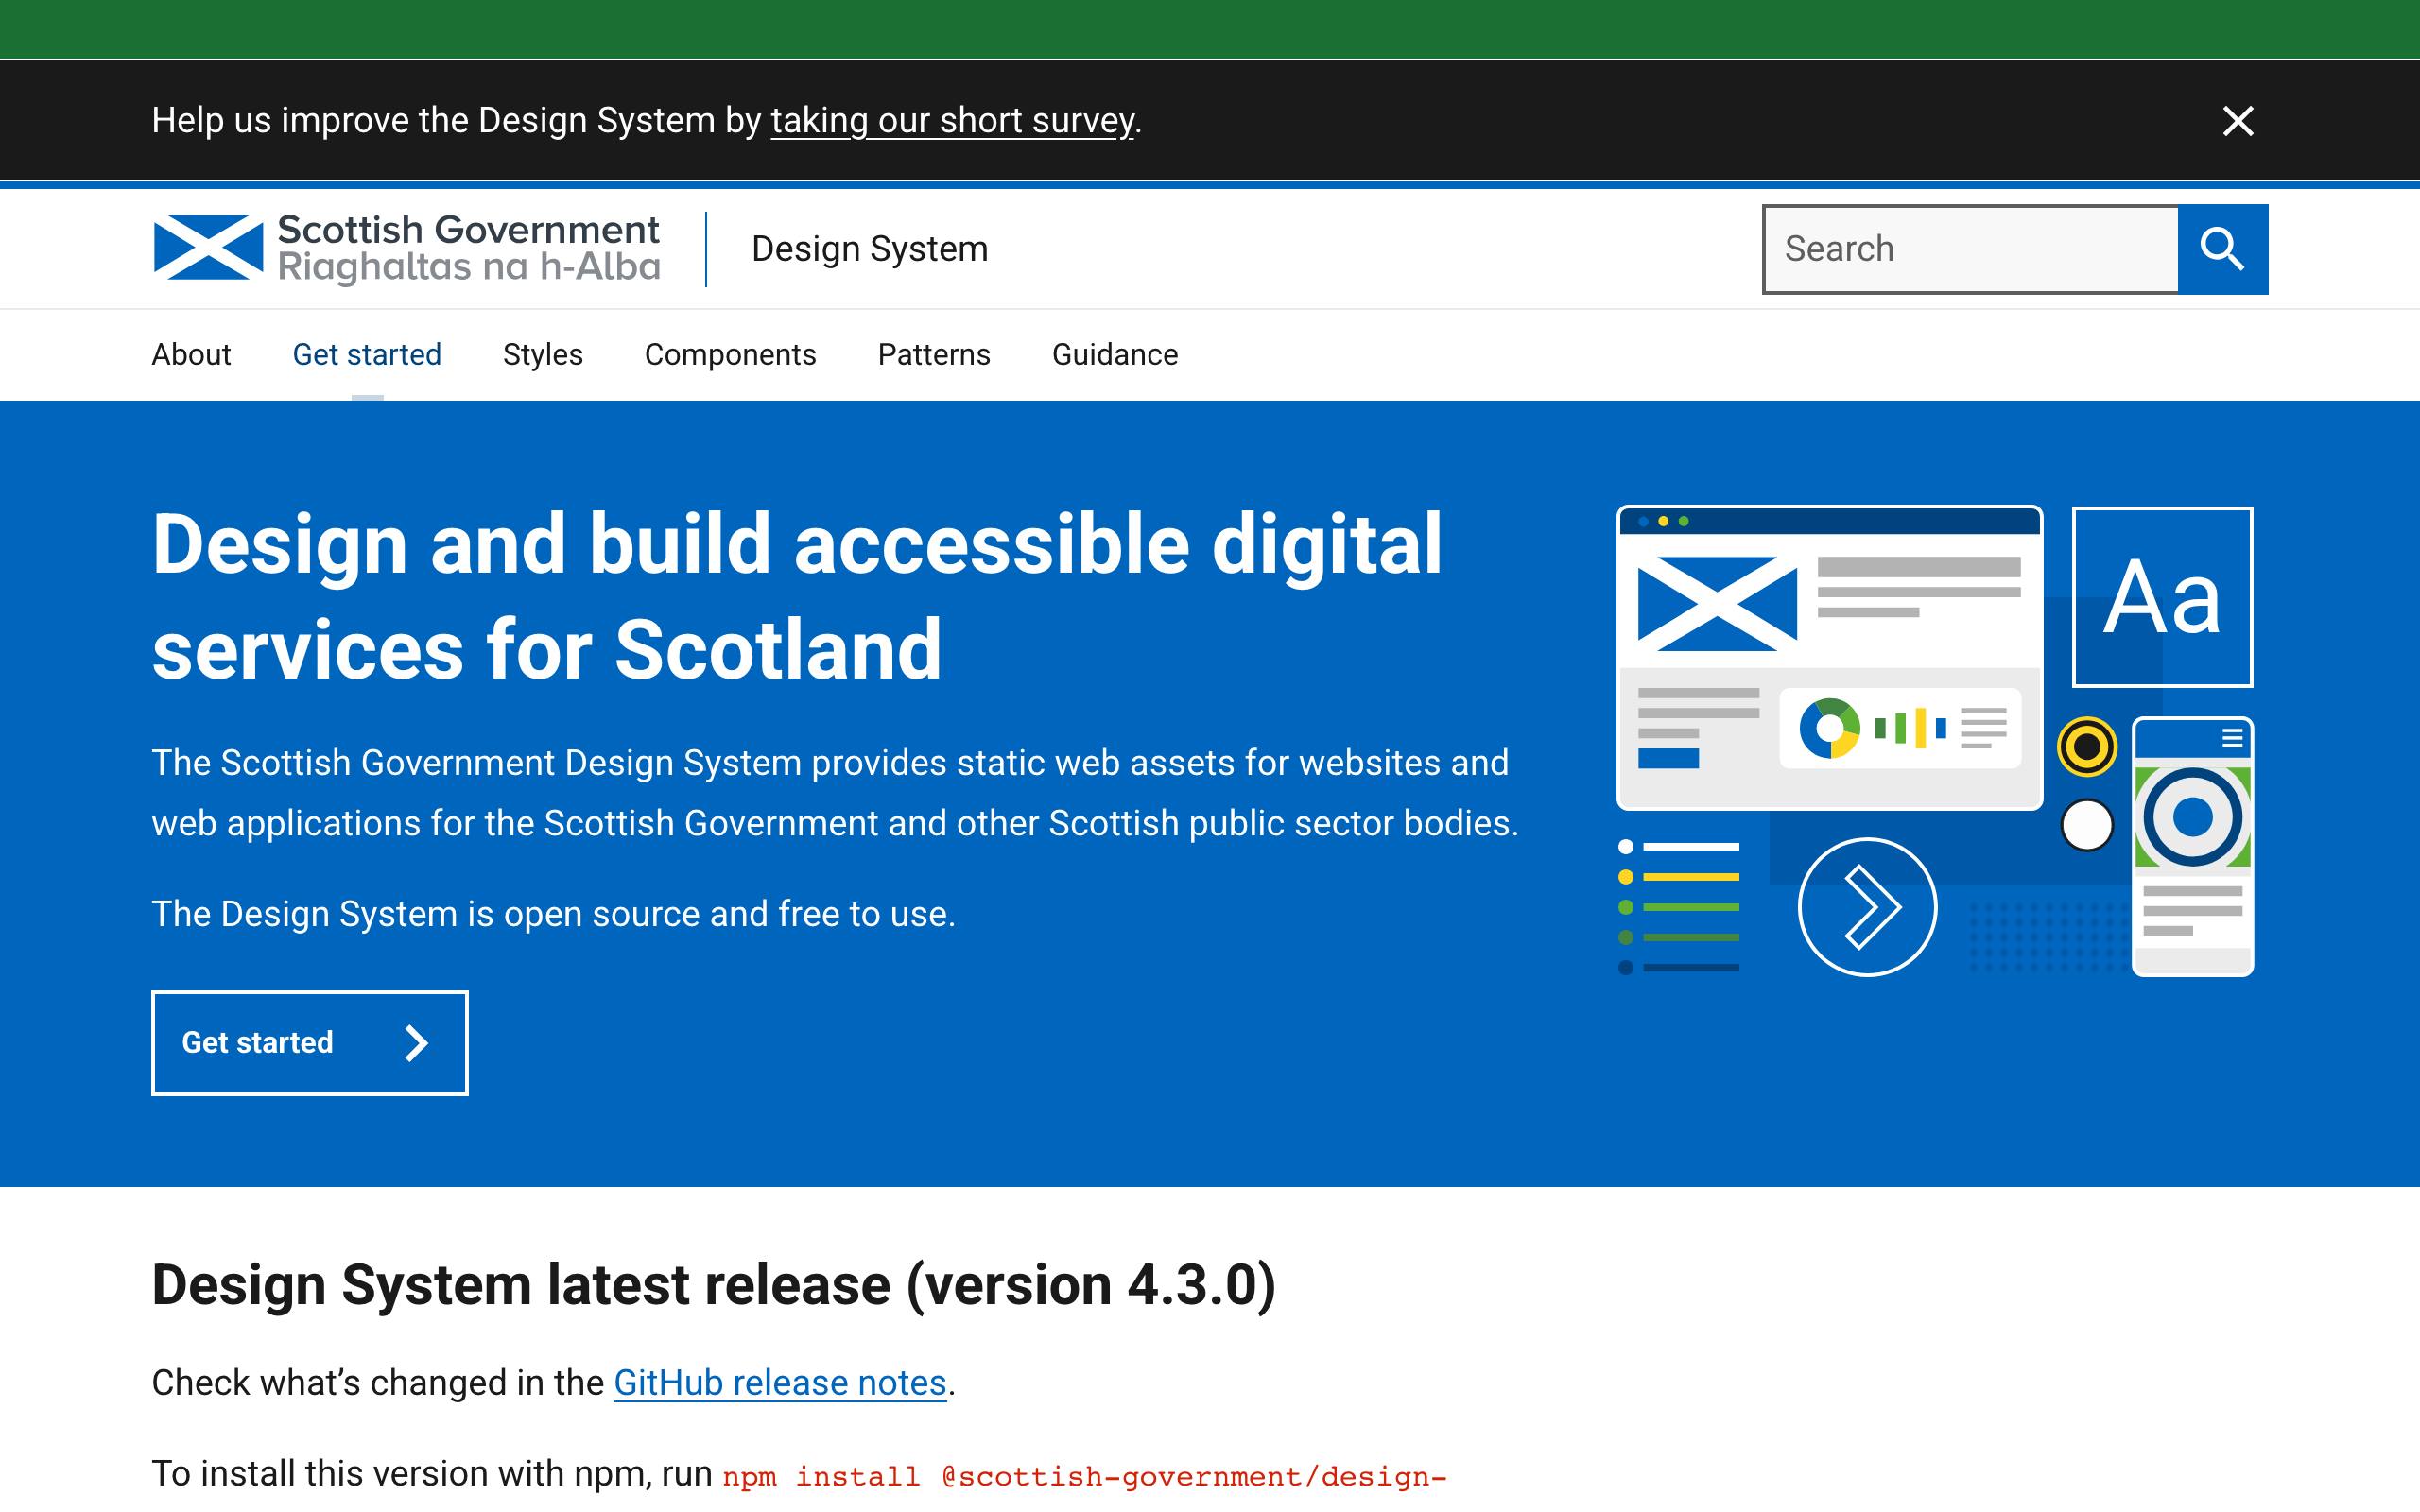Click the search magnifier button
2420x1512 pixels.
pos(2222,249)
